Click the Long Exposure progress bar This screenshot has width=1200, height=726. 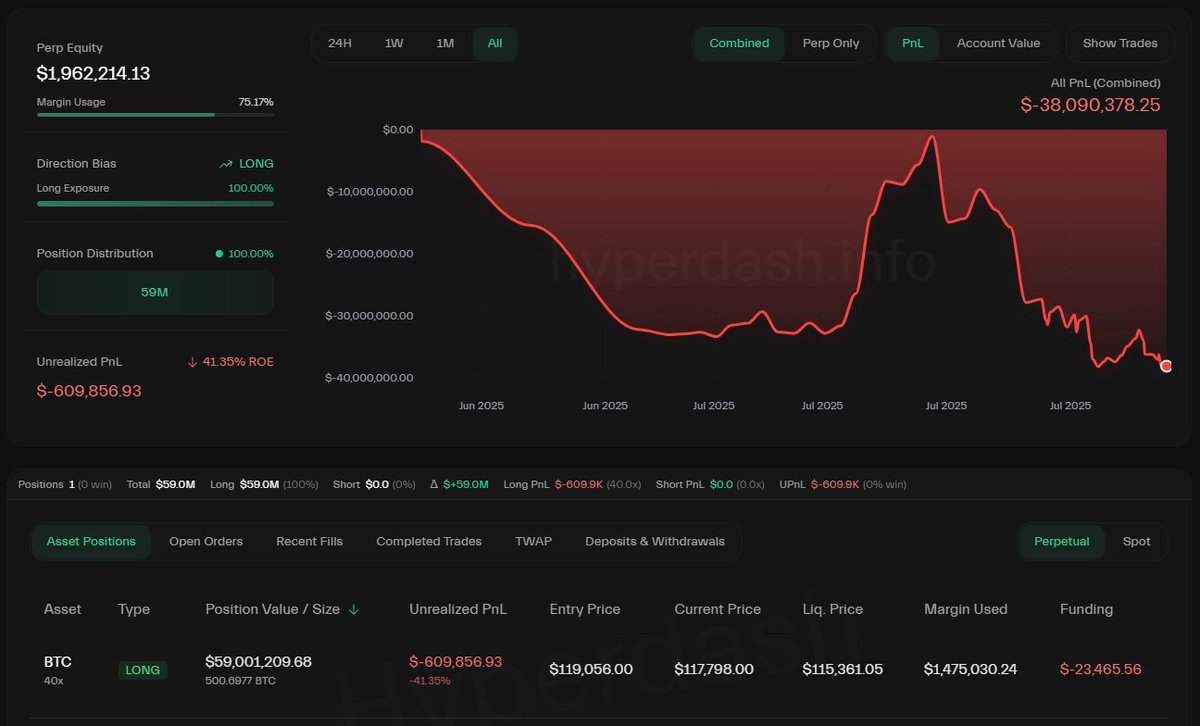click(155, 203)
